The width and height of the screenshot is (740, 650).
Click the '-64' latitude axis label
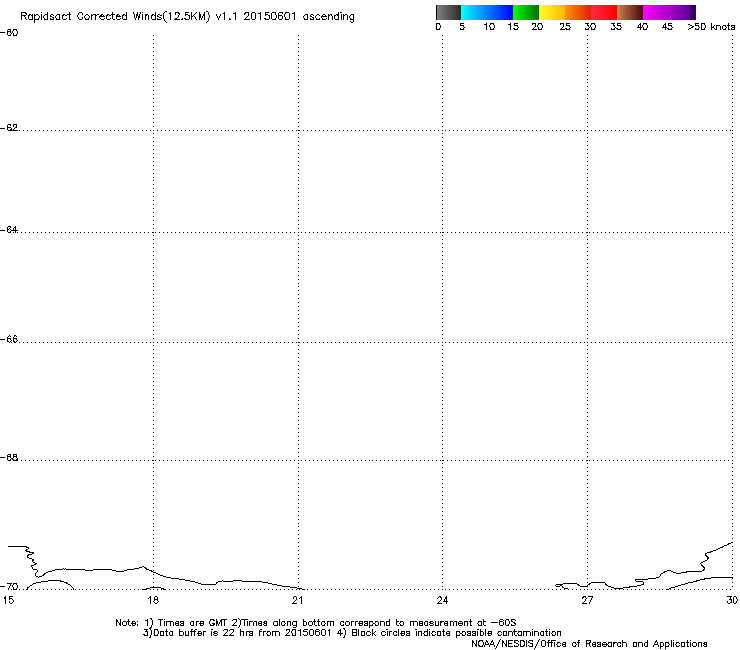click(9, 230)
